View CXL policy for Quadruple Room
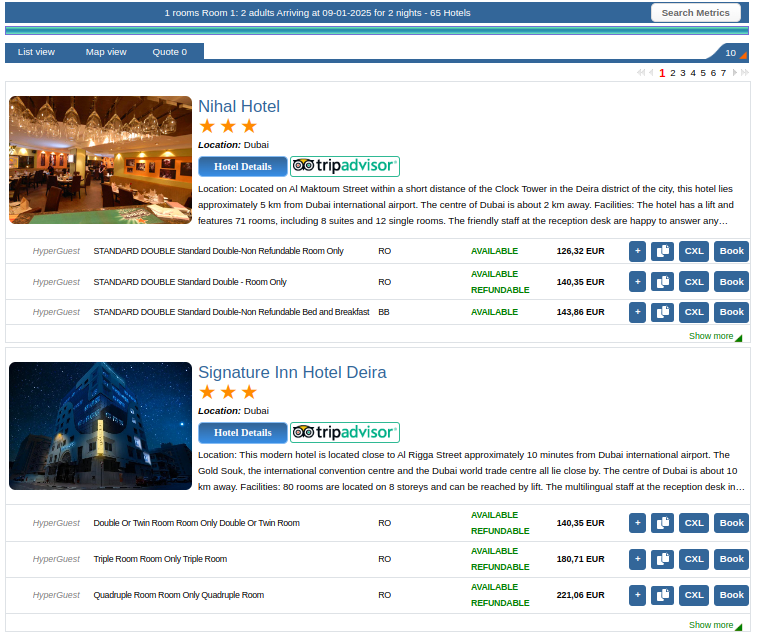The width and height of the screenshot is (757, 636). click(x=694, y=595)
